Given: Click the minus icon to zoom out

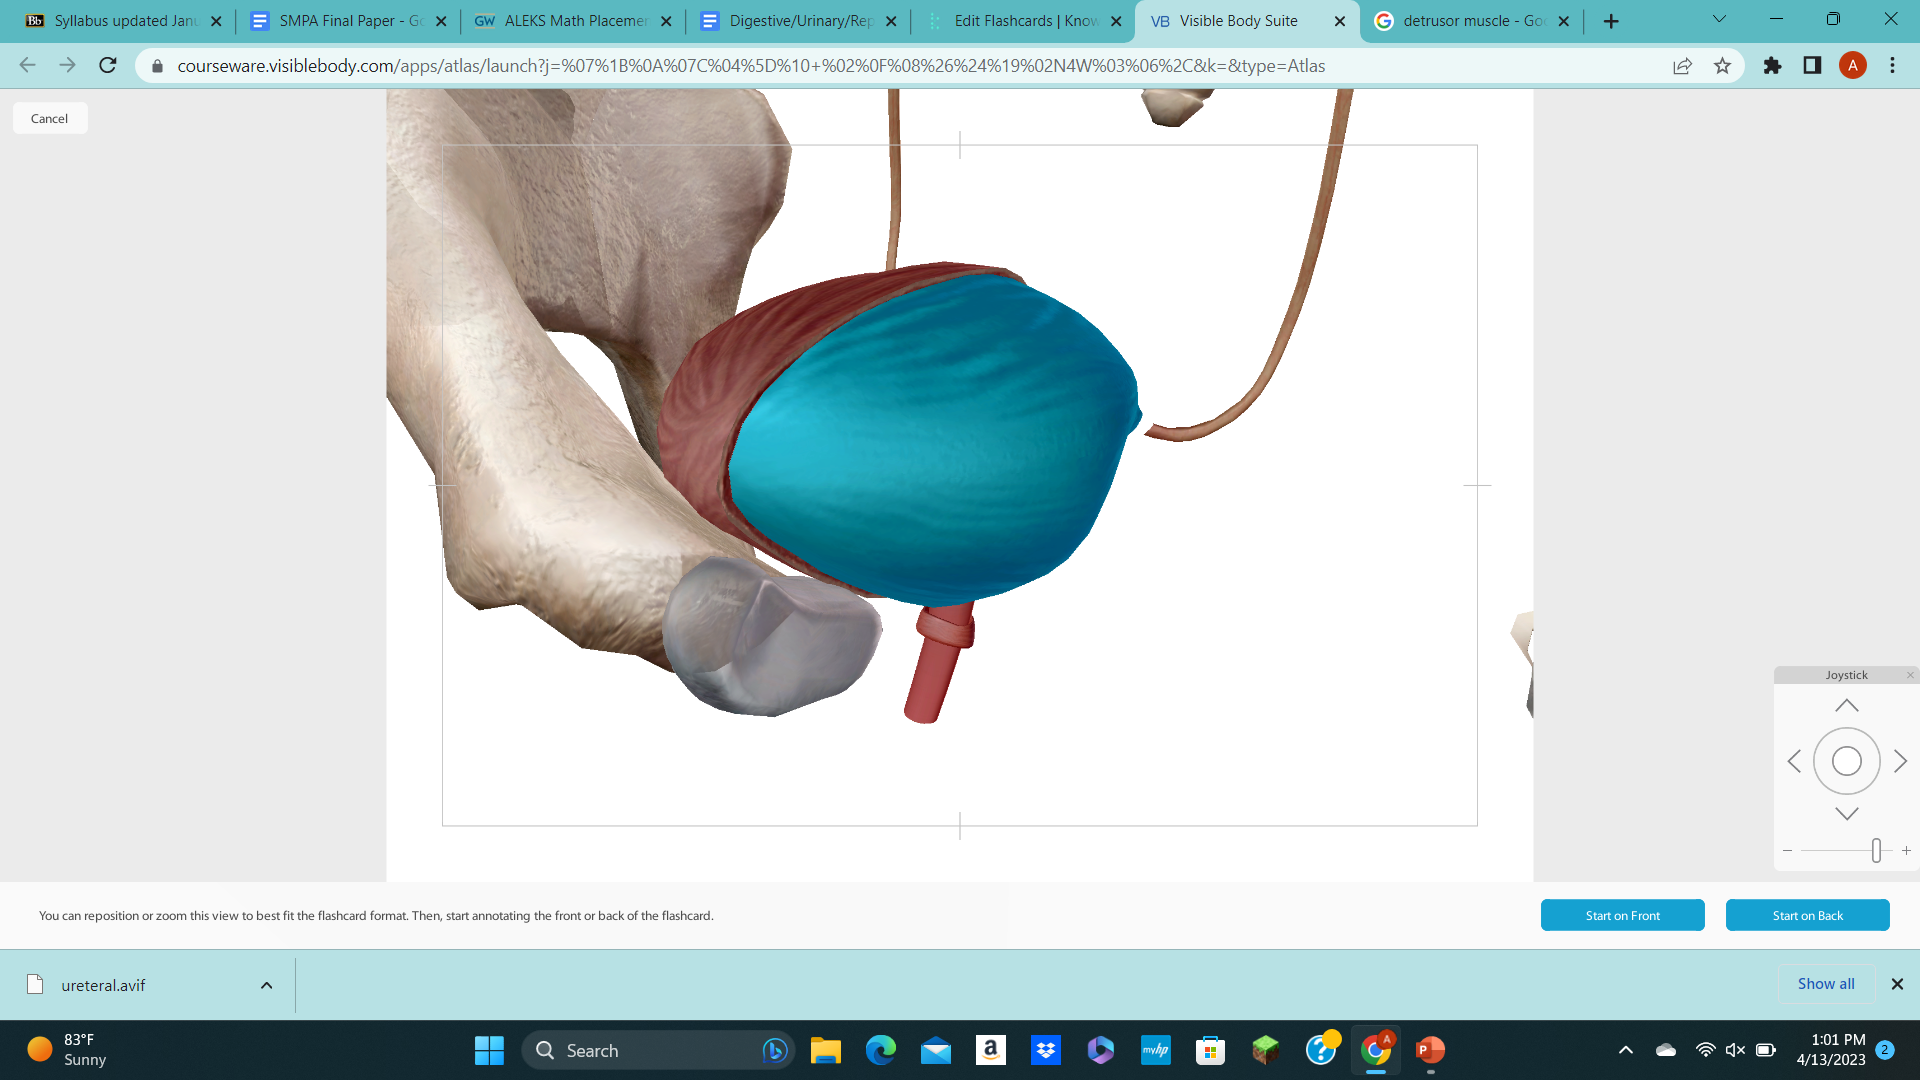Looking at the screenshot, I should [x=1789, y=850].
